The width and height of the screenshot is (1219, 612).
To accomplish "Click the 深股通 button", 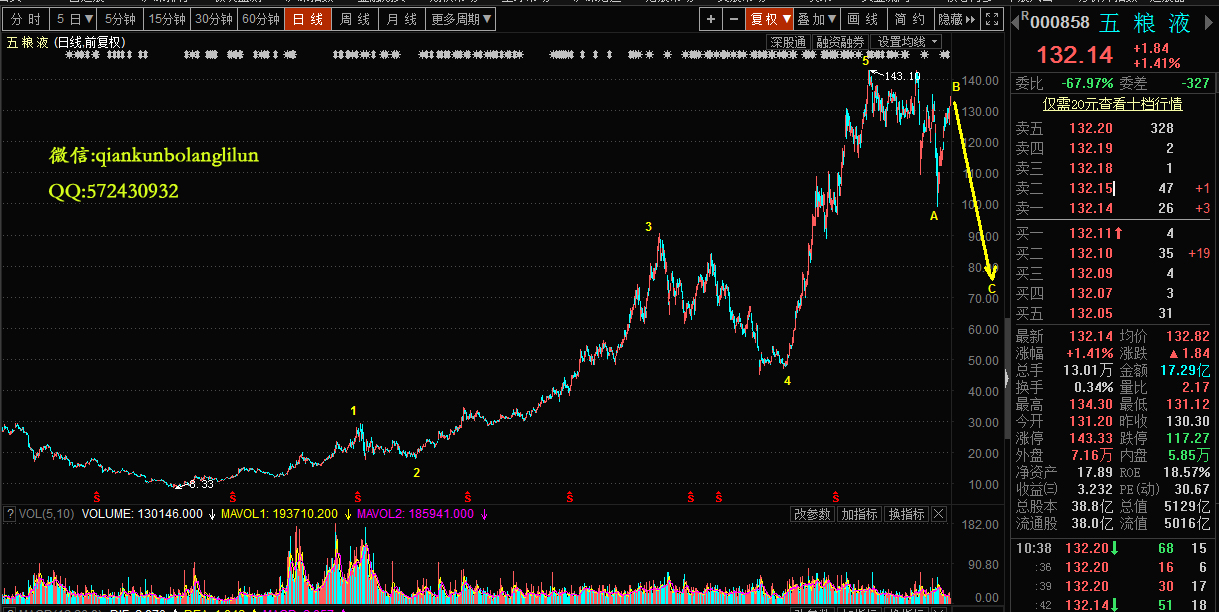I will tap(788, 41).
